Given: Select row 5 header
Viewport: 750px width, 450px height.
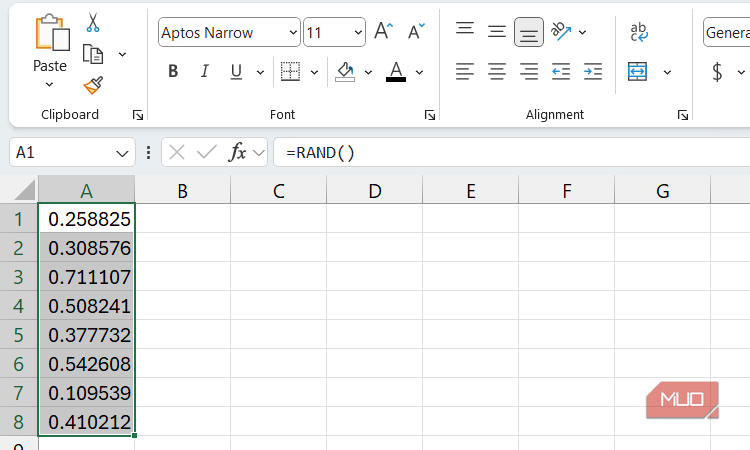Looking at the screenshot, I should (x=19, y=335).
